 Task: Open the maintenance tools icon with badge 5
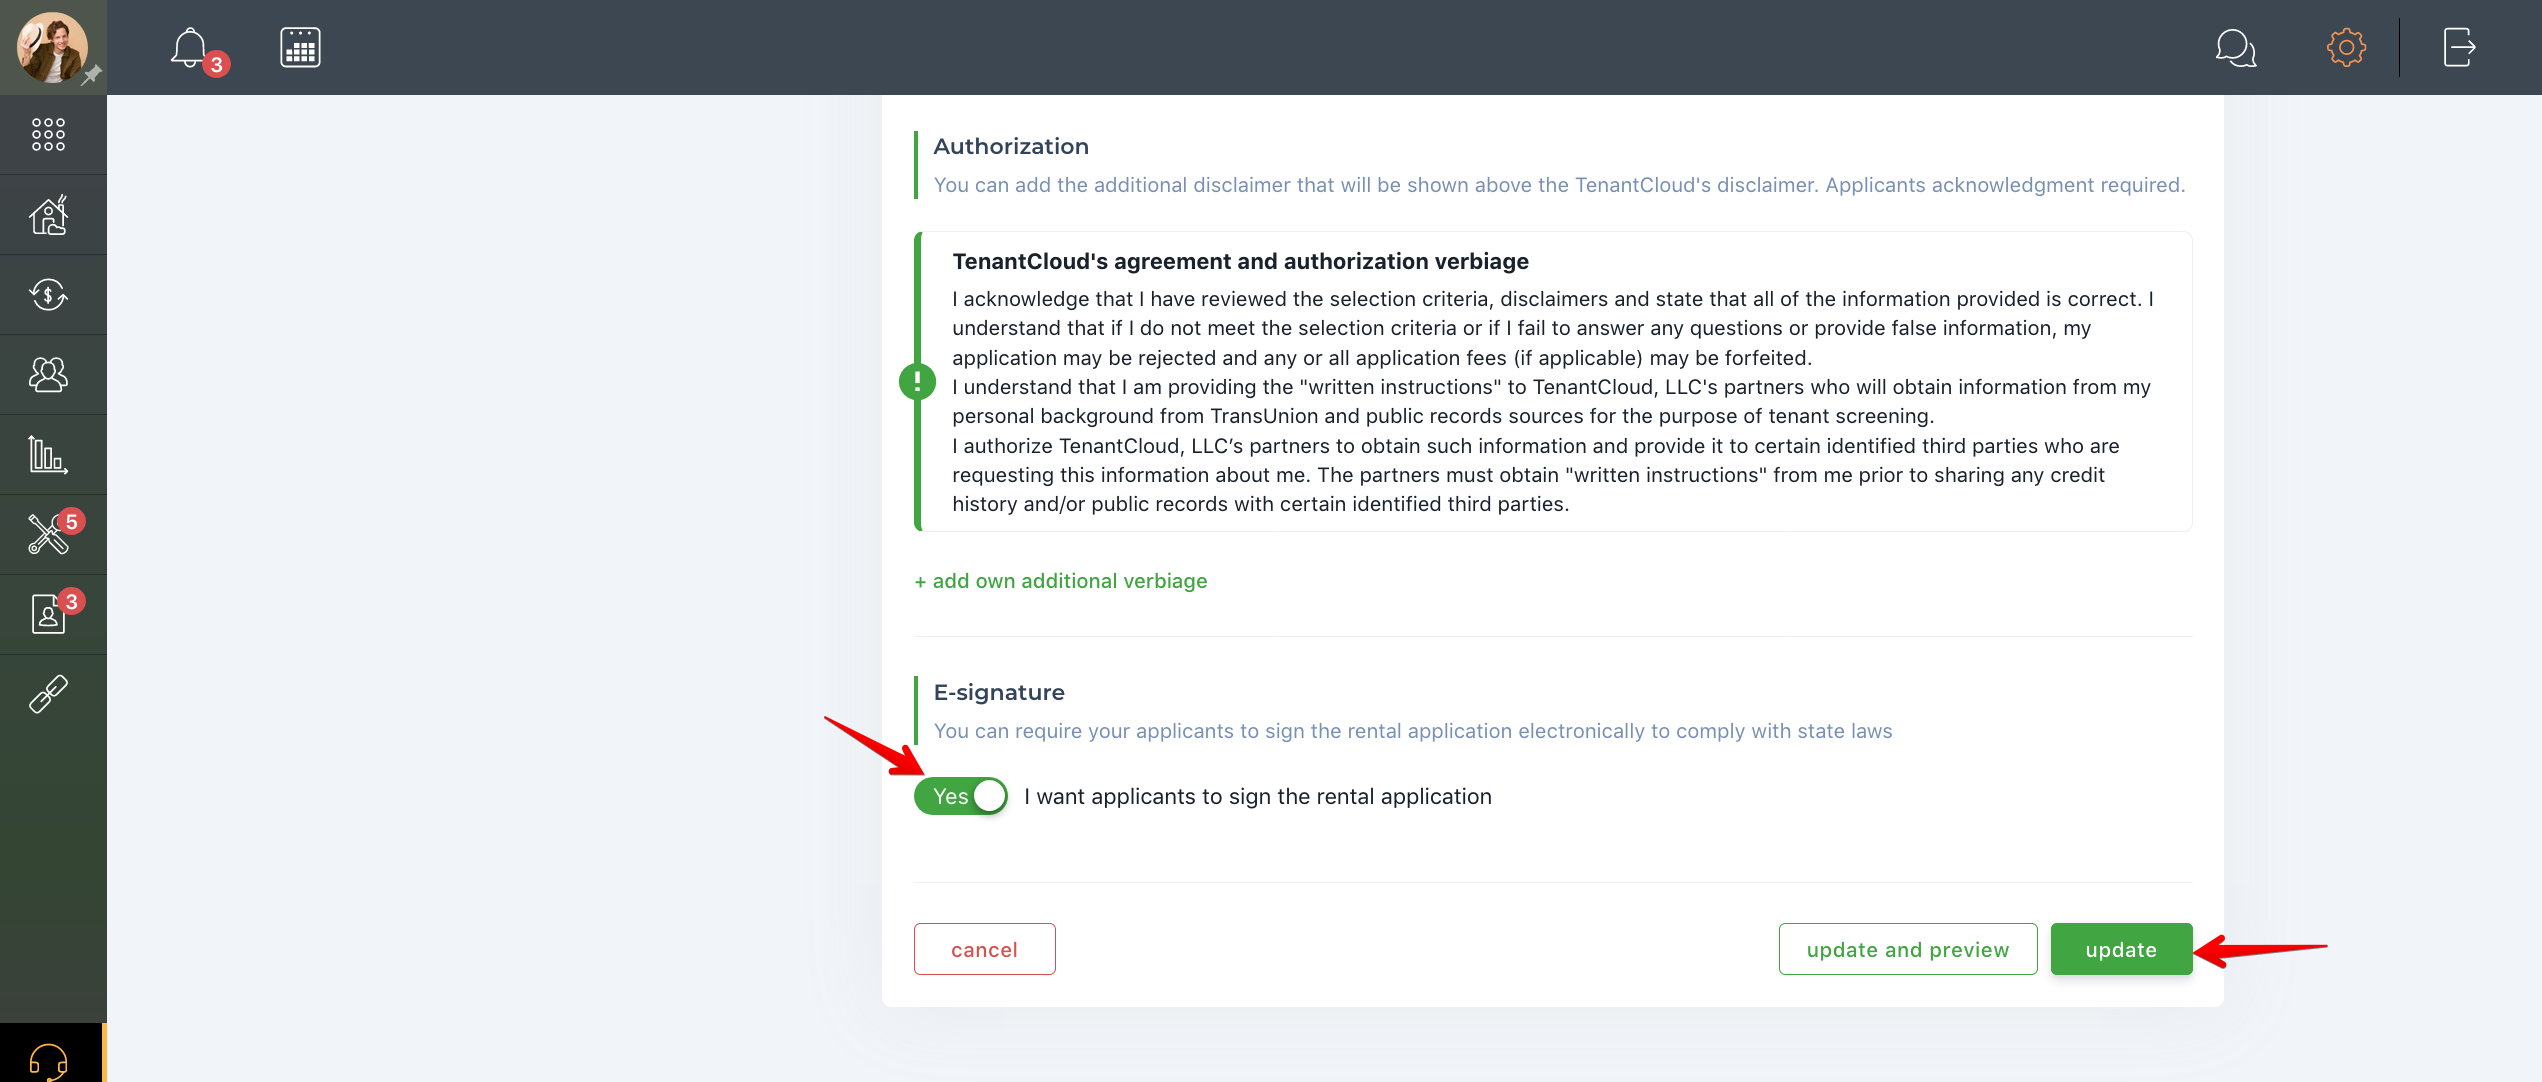(x=48, y=534)
